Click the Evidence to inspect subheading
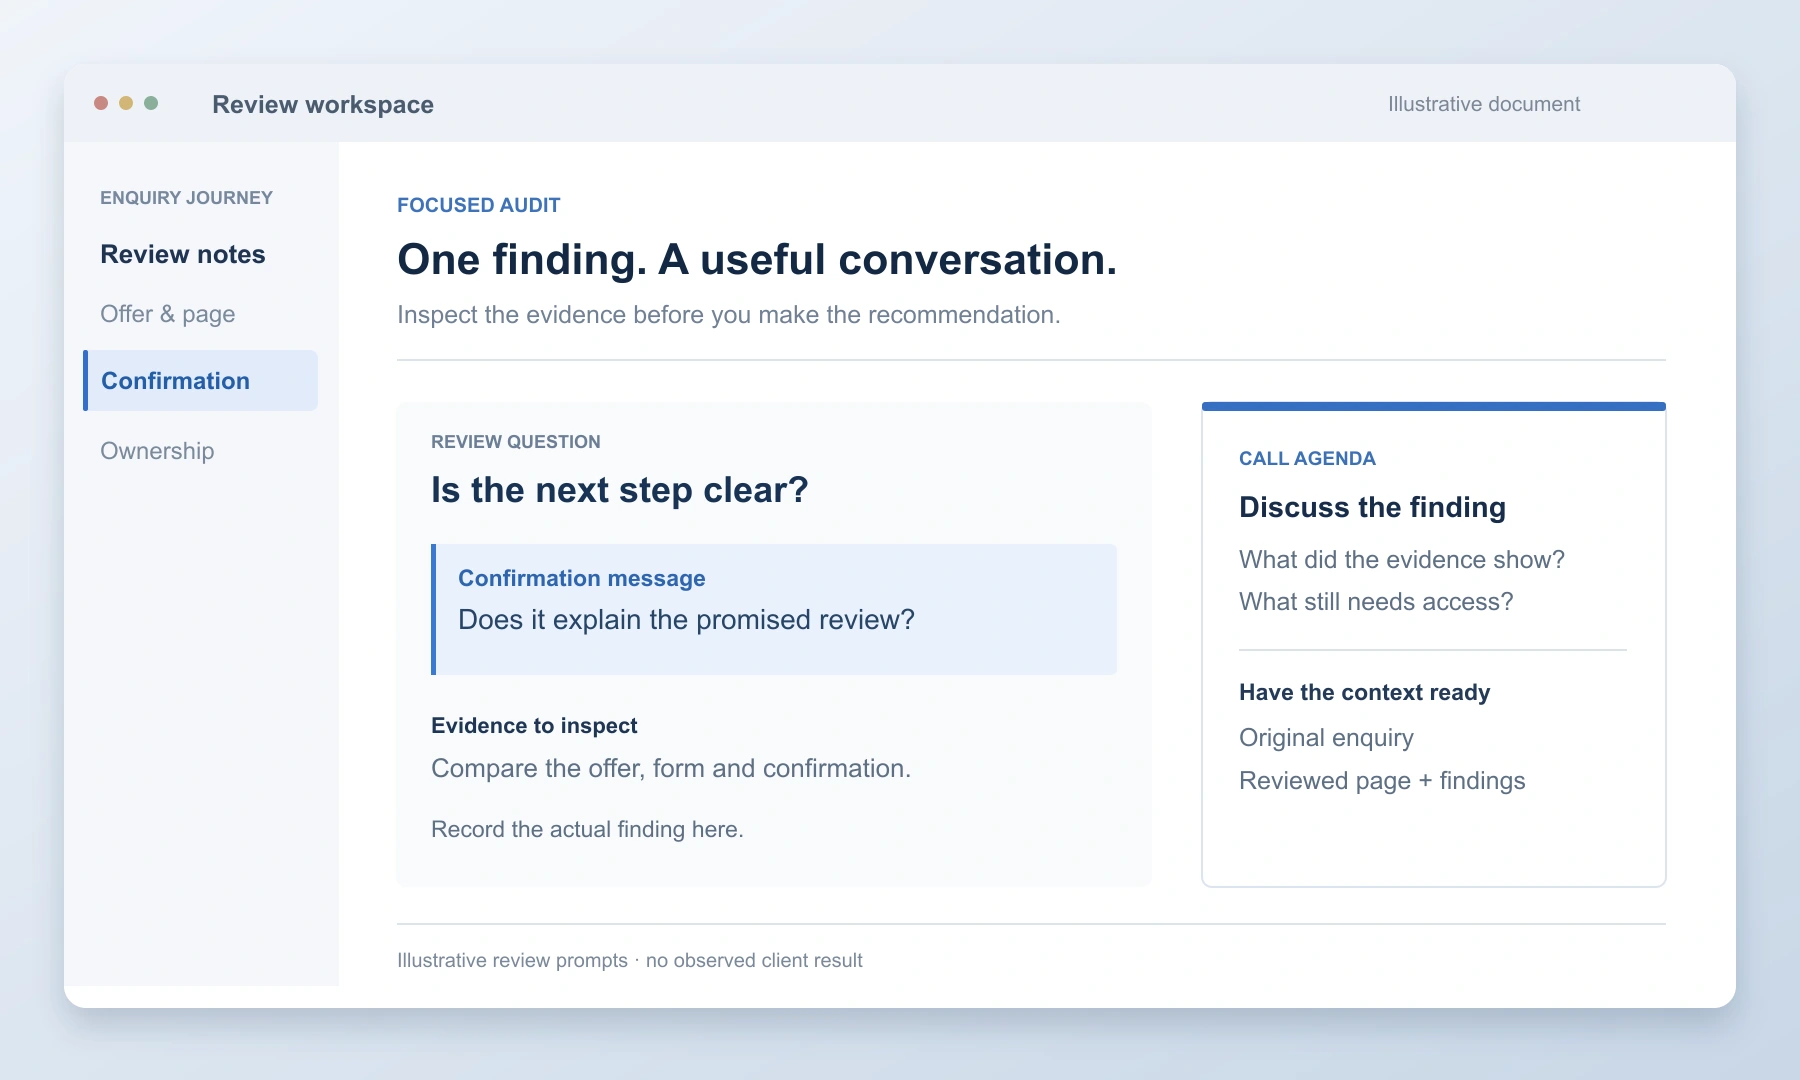Viewport: 1800px width, 1080px height. (534, 726)
